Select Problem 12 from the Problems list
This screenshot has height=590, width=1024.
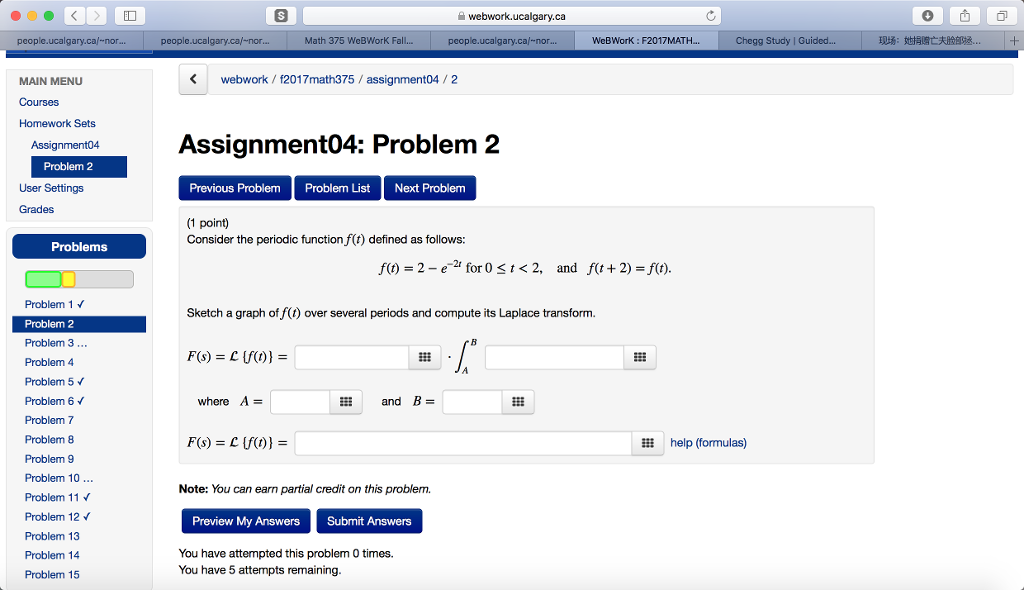click(x=57, y=516)
